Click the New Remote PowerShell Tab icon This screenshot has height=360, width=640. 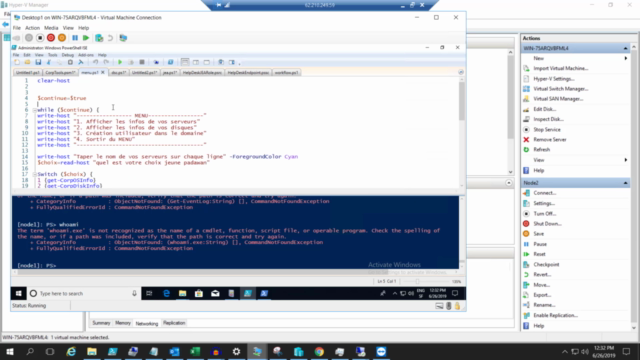pyautogui.click(x=156, y=62)
